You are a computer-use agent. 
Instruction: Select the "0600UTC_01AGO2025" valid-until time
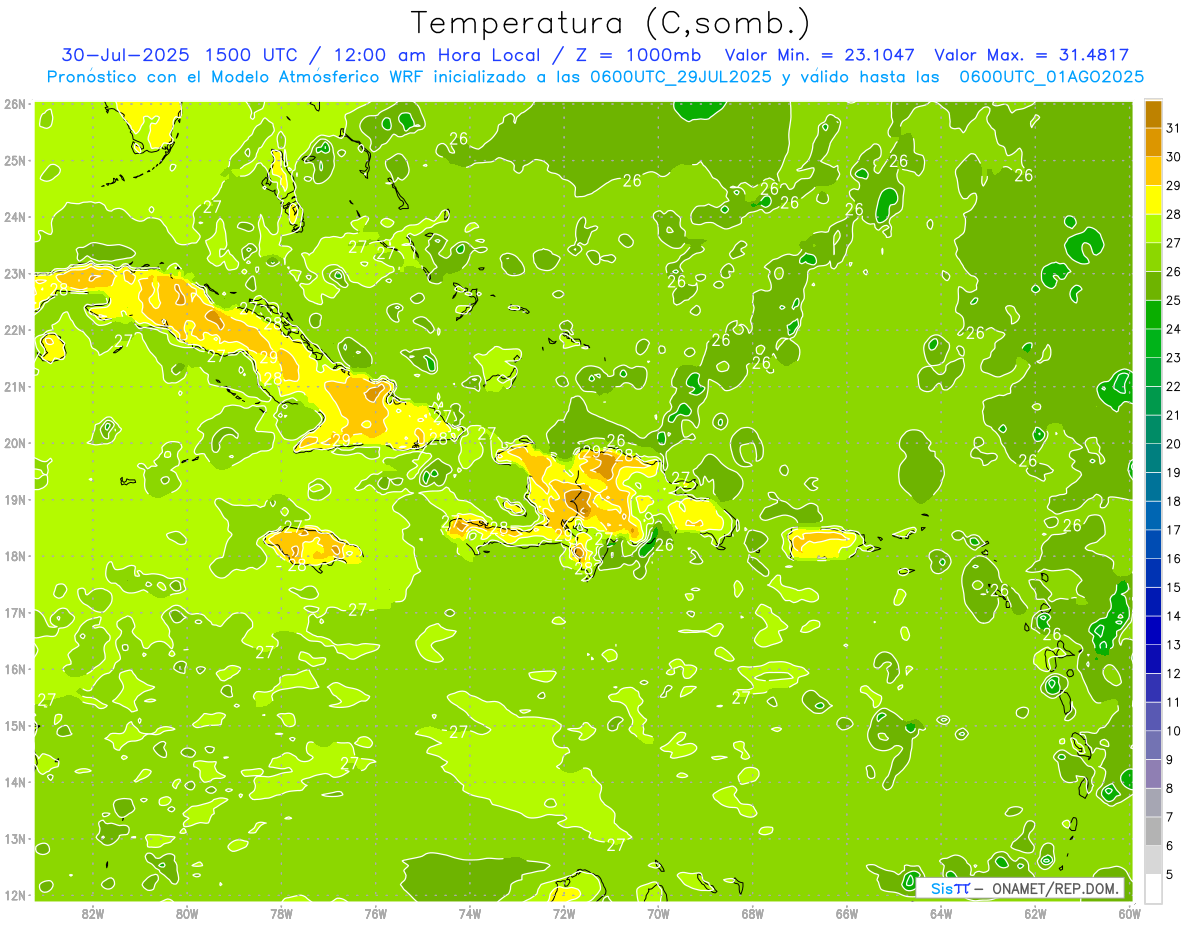point(1052,77)
